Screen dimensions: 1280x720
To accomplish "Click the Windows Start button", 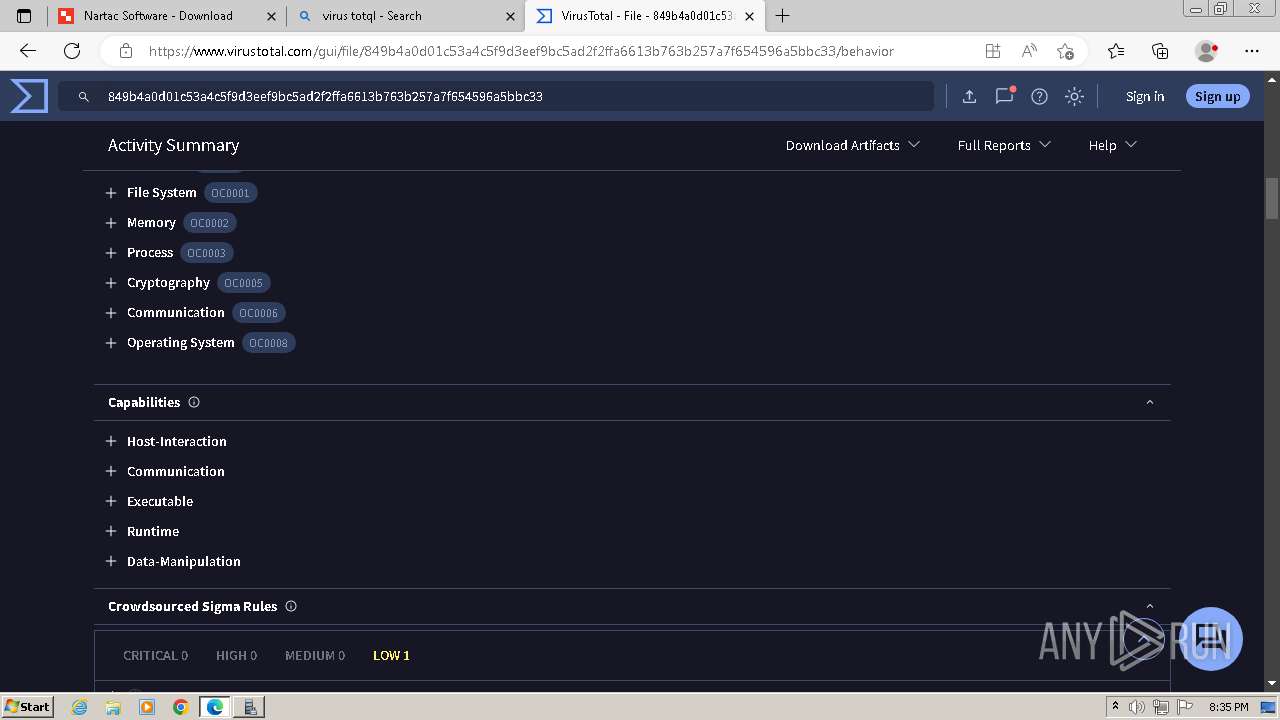I will [28, 707].
